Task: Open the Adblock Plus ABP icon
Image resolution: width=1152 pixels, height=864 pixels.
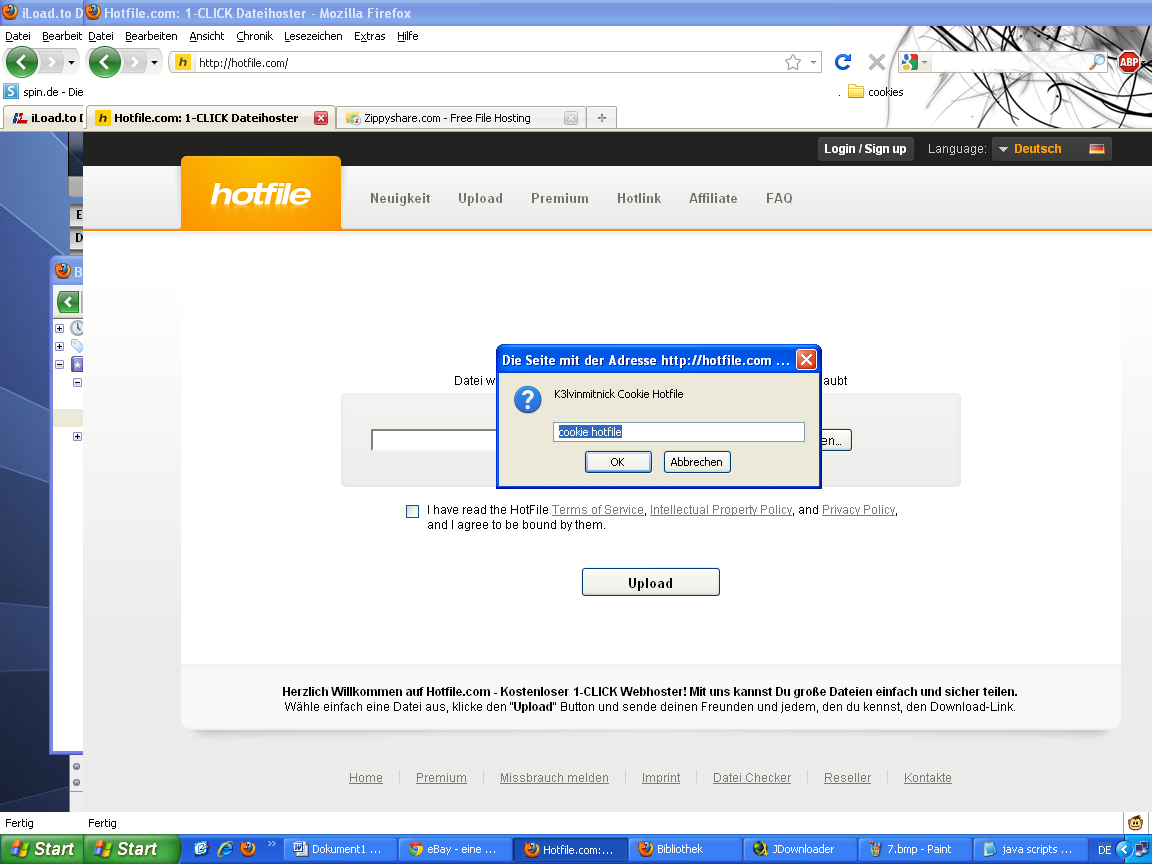Action: 1128,62
